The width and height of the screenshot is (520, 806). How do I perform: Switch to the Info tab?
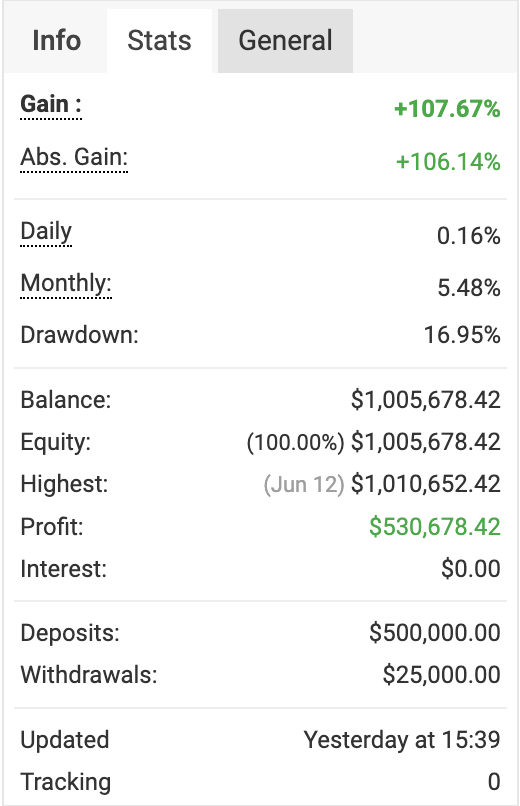57,41
